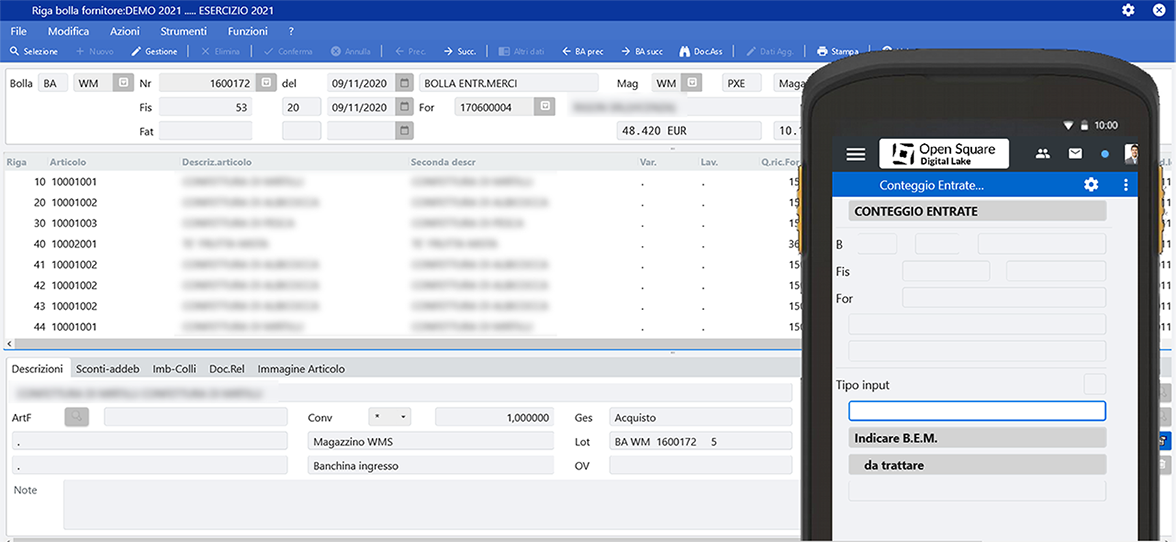Click the Articolo column header
This screenshot has height=542, width=1176.
68,162
